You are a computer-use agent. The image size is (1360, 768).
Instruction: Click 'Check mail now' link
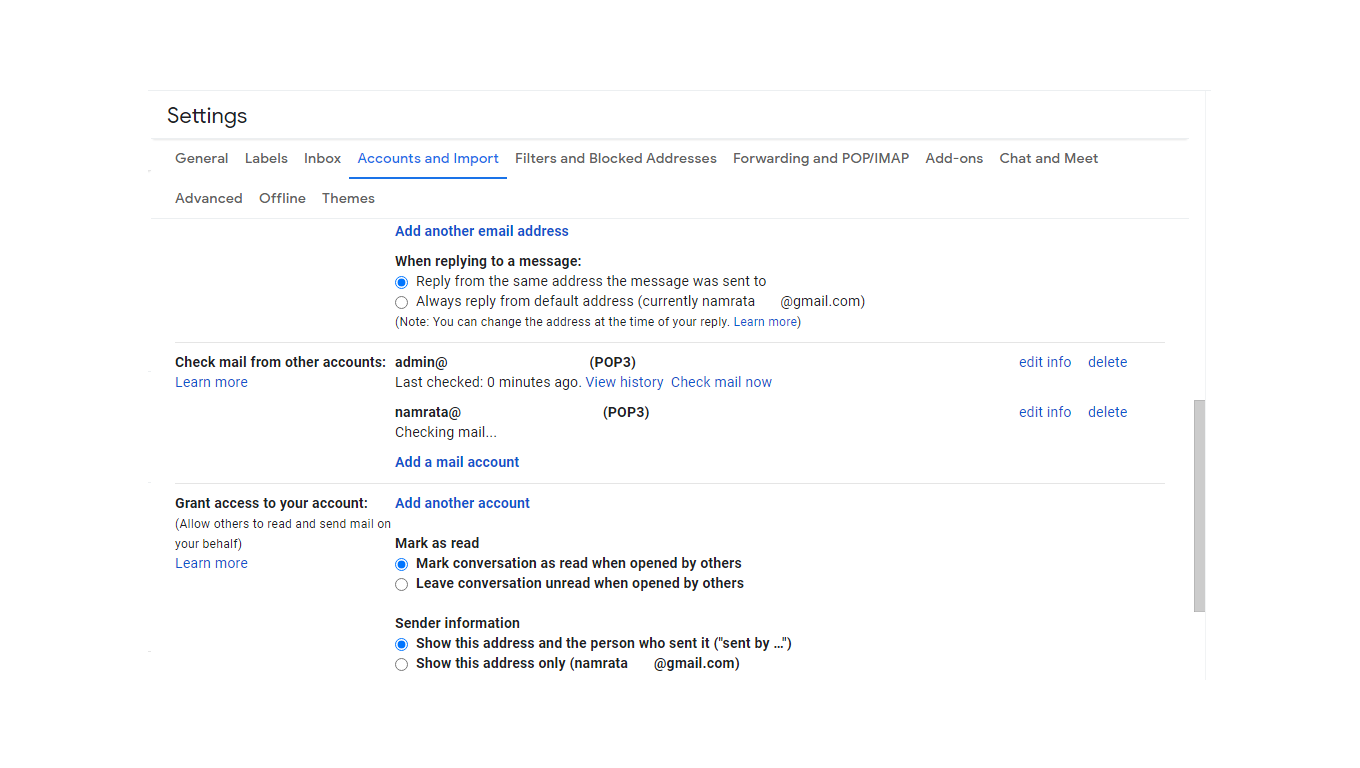pos(721,382)
